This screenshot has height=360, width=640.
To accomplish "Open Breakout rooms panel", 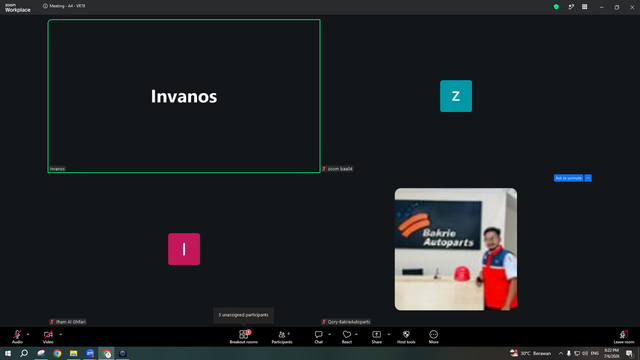I will (x=244, y=337).
